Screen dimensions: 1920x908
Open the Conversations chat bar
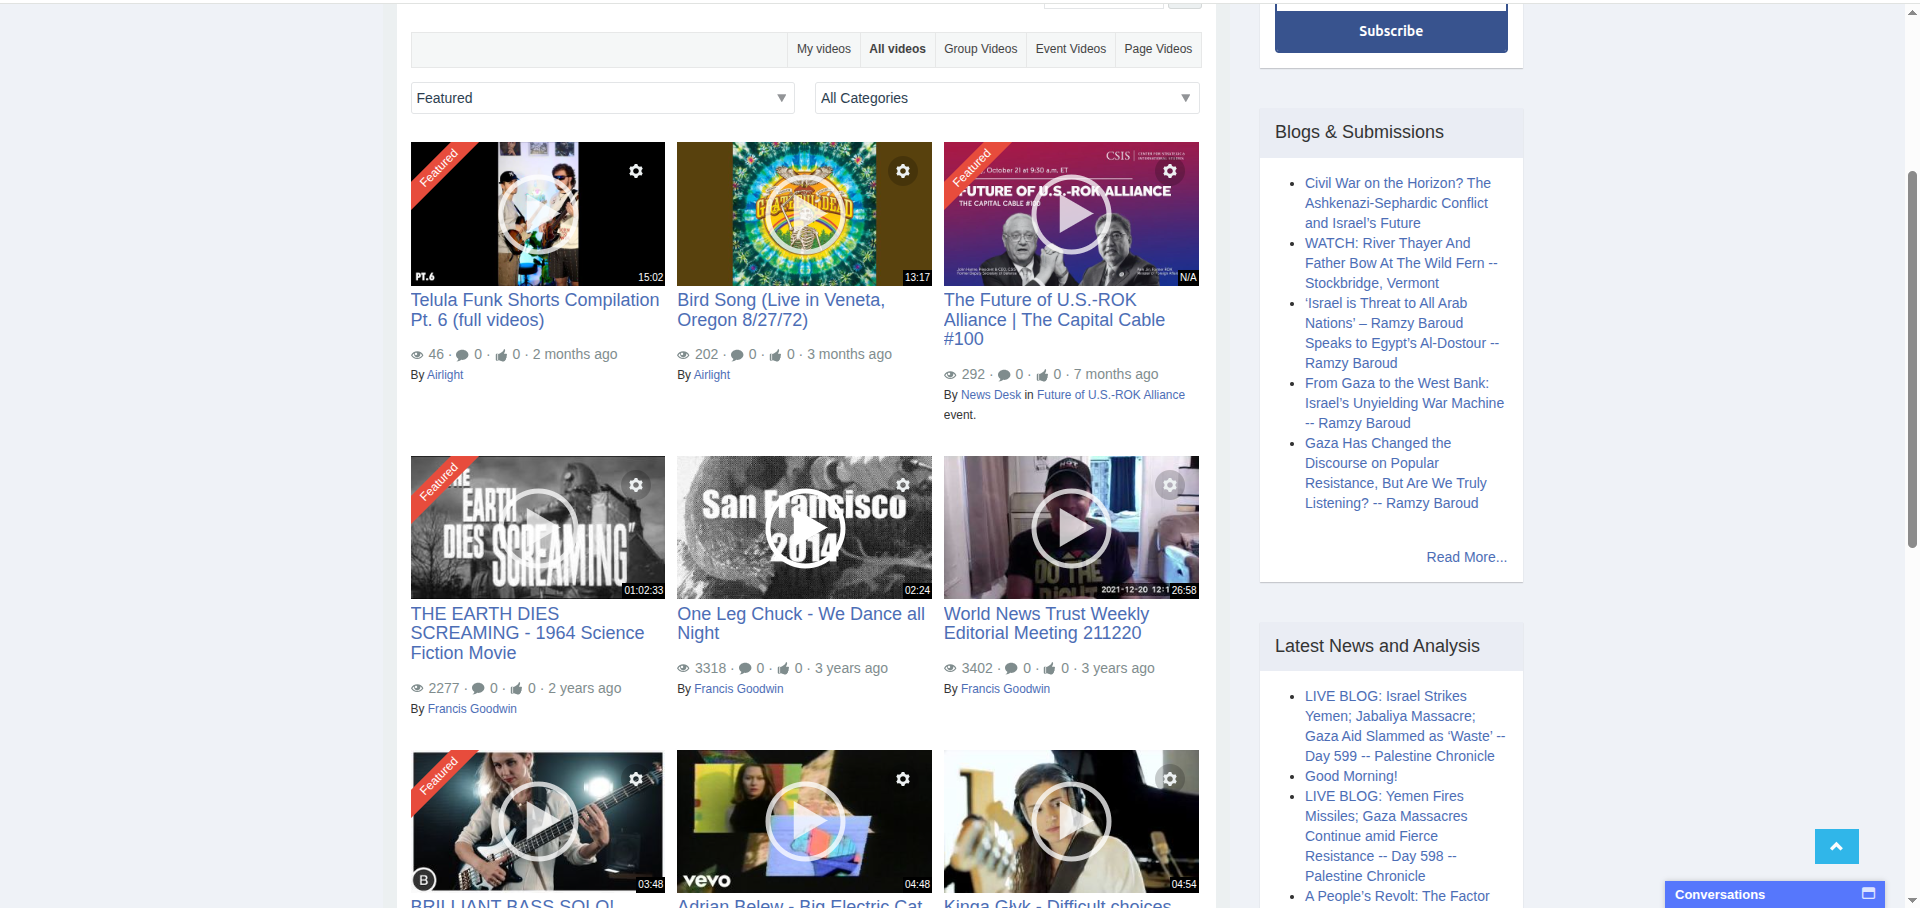coord(1774,894)
